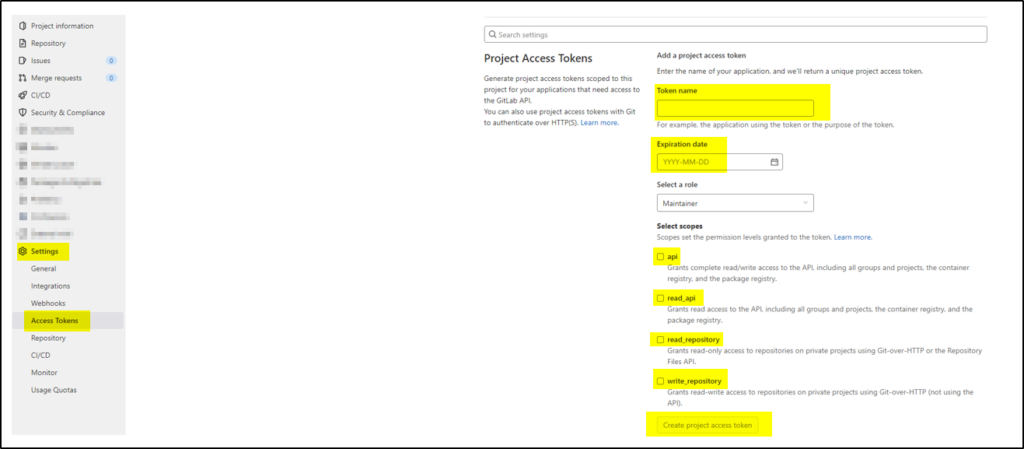
Task: Tick the read_repository scope checkbox
Action: [x=660, y=340]
